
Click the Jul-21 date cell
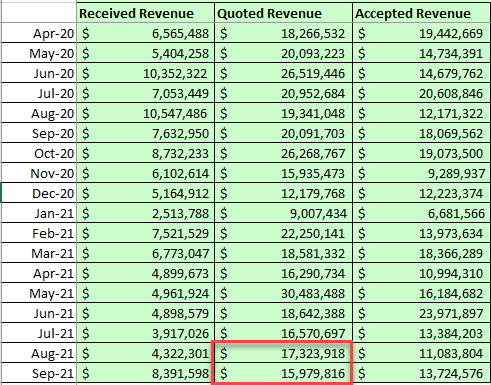(39, 333)
